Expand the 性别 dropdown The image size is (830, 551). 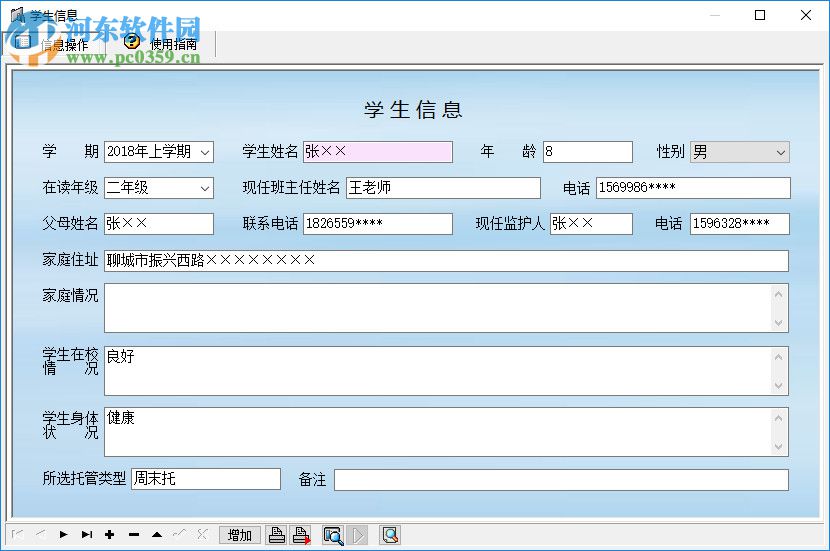tap(780, 152)
